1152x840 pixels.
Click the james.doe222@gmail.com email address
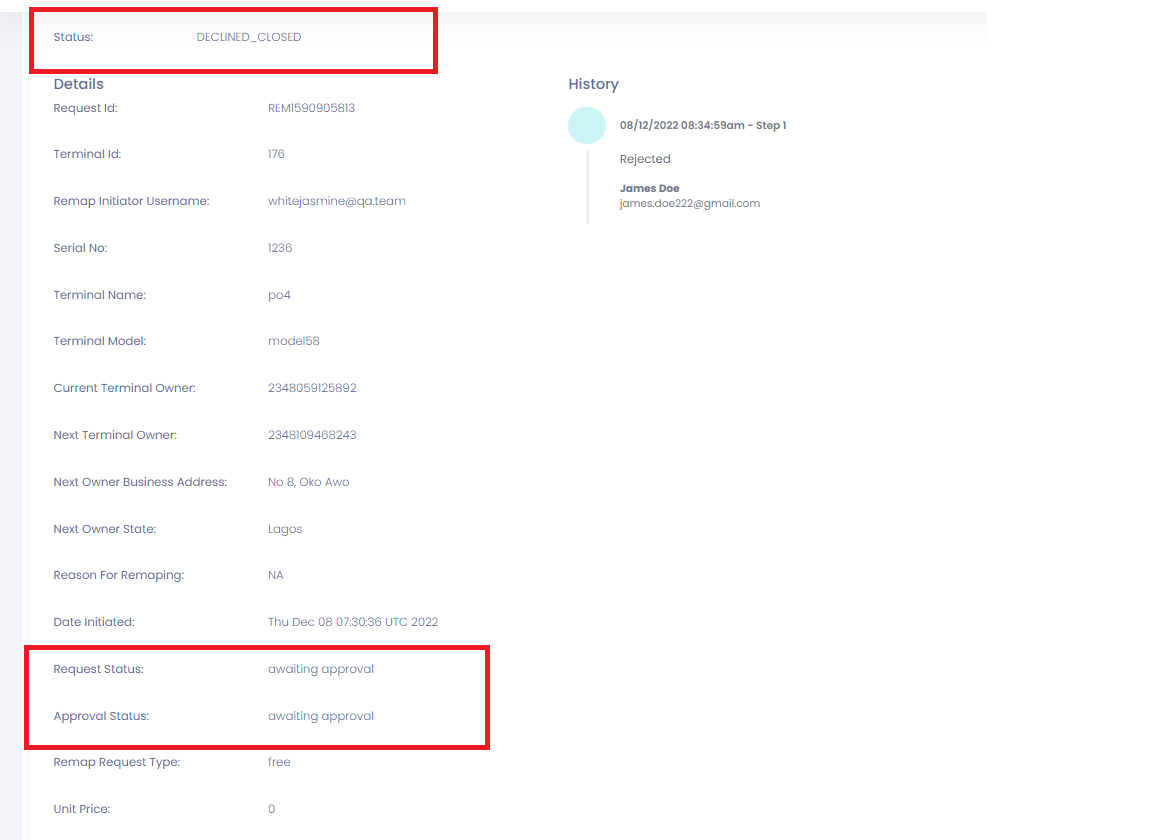(689, 203)
